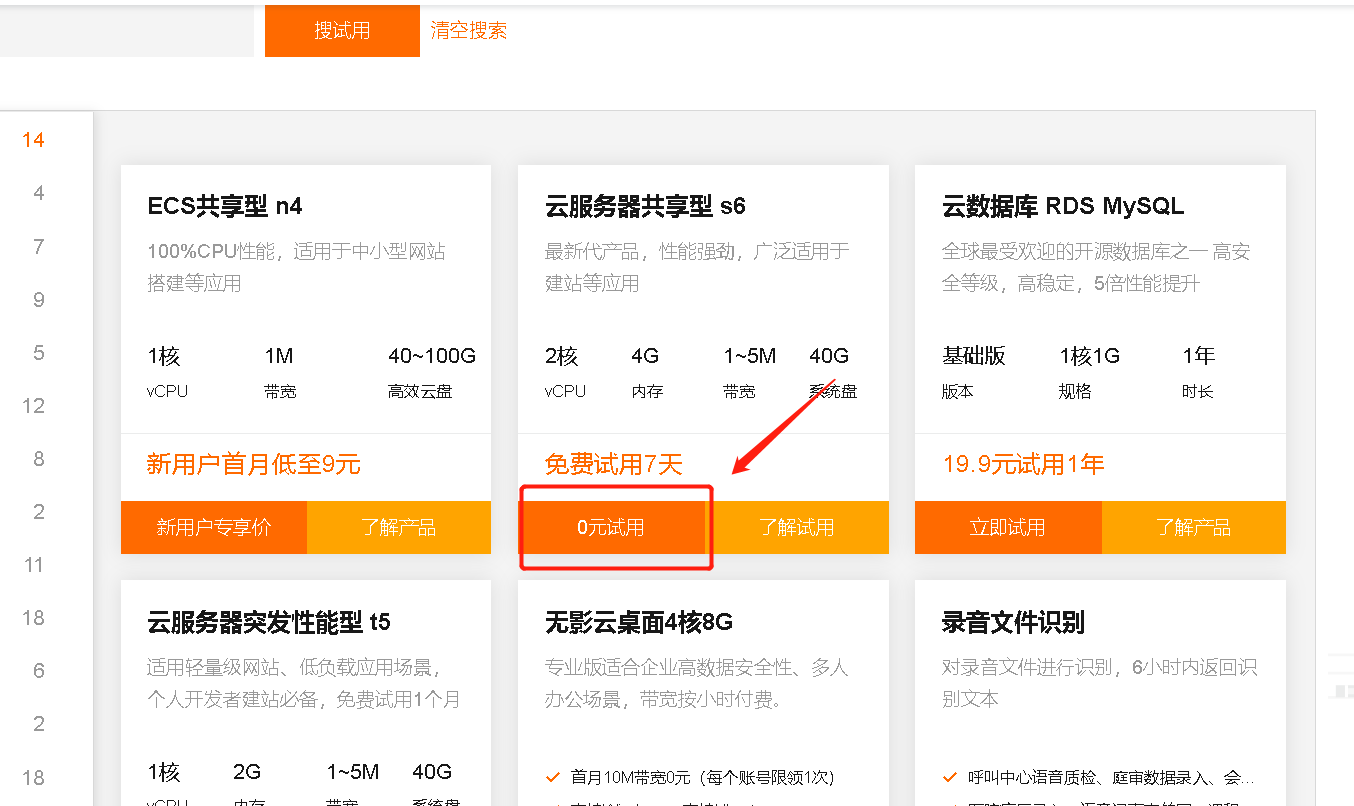
Task: Click the 新用户首月低至9元 price text
Action: click(x=254, y=464)
